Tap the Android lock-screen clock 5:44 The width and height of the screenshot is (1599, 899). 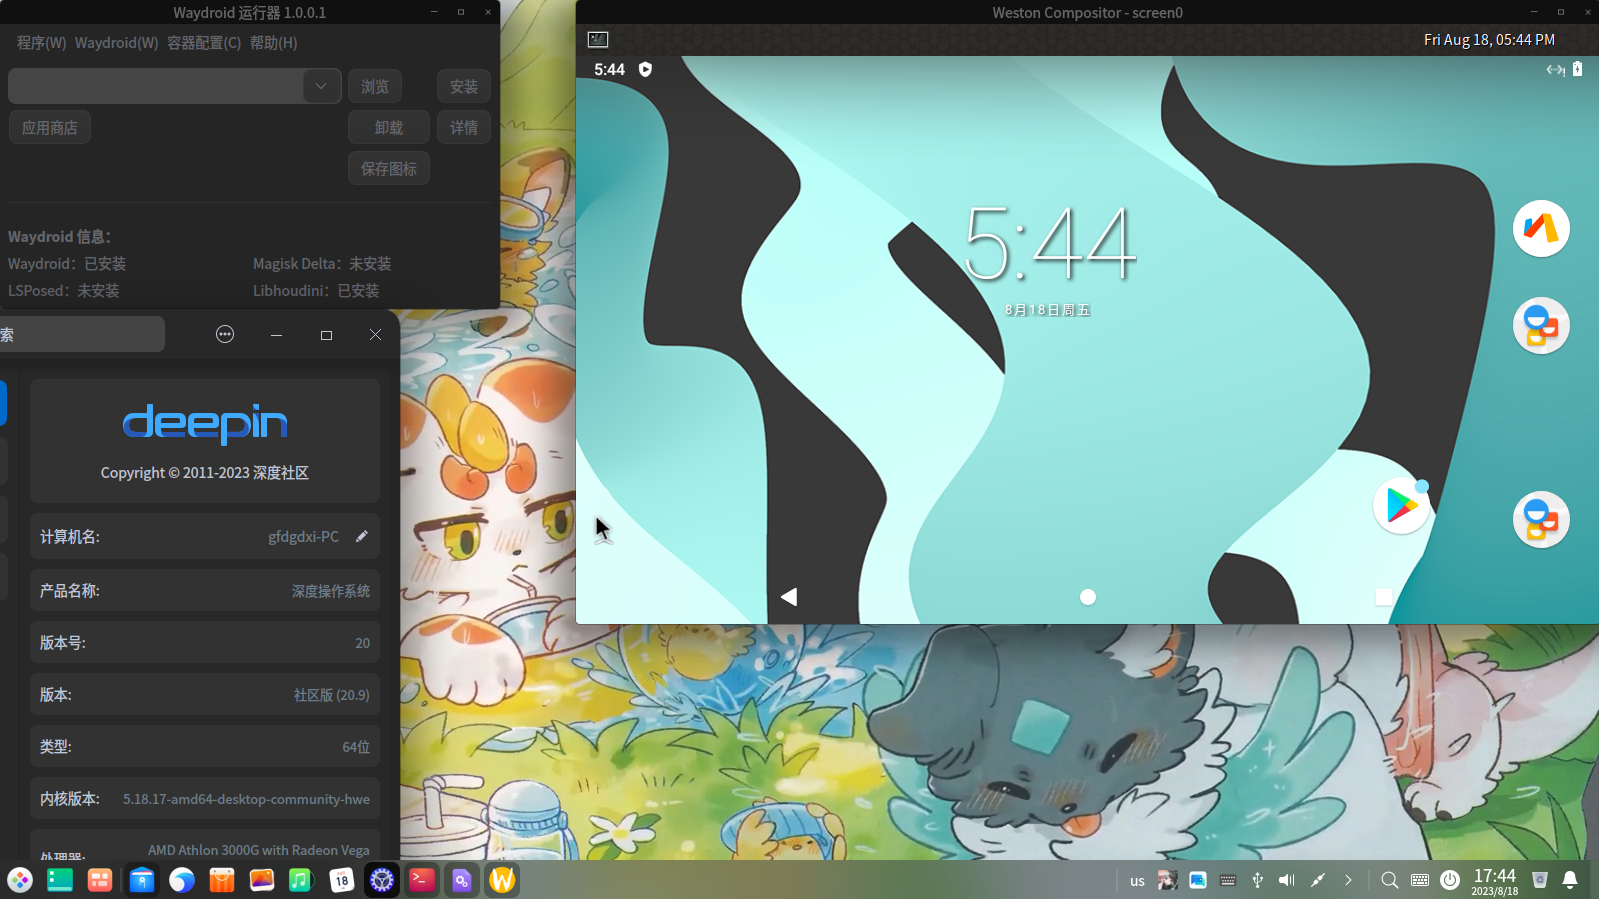click(x=1049, y=243)
